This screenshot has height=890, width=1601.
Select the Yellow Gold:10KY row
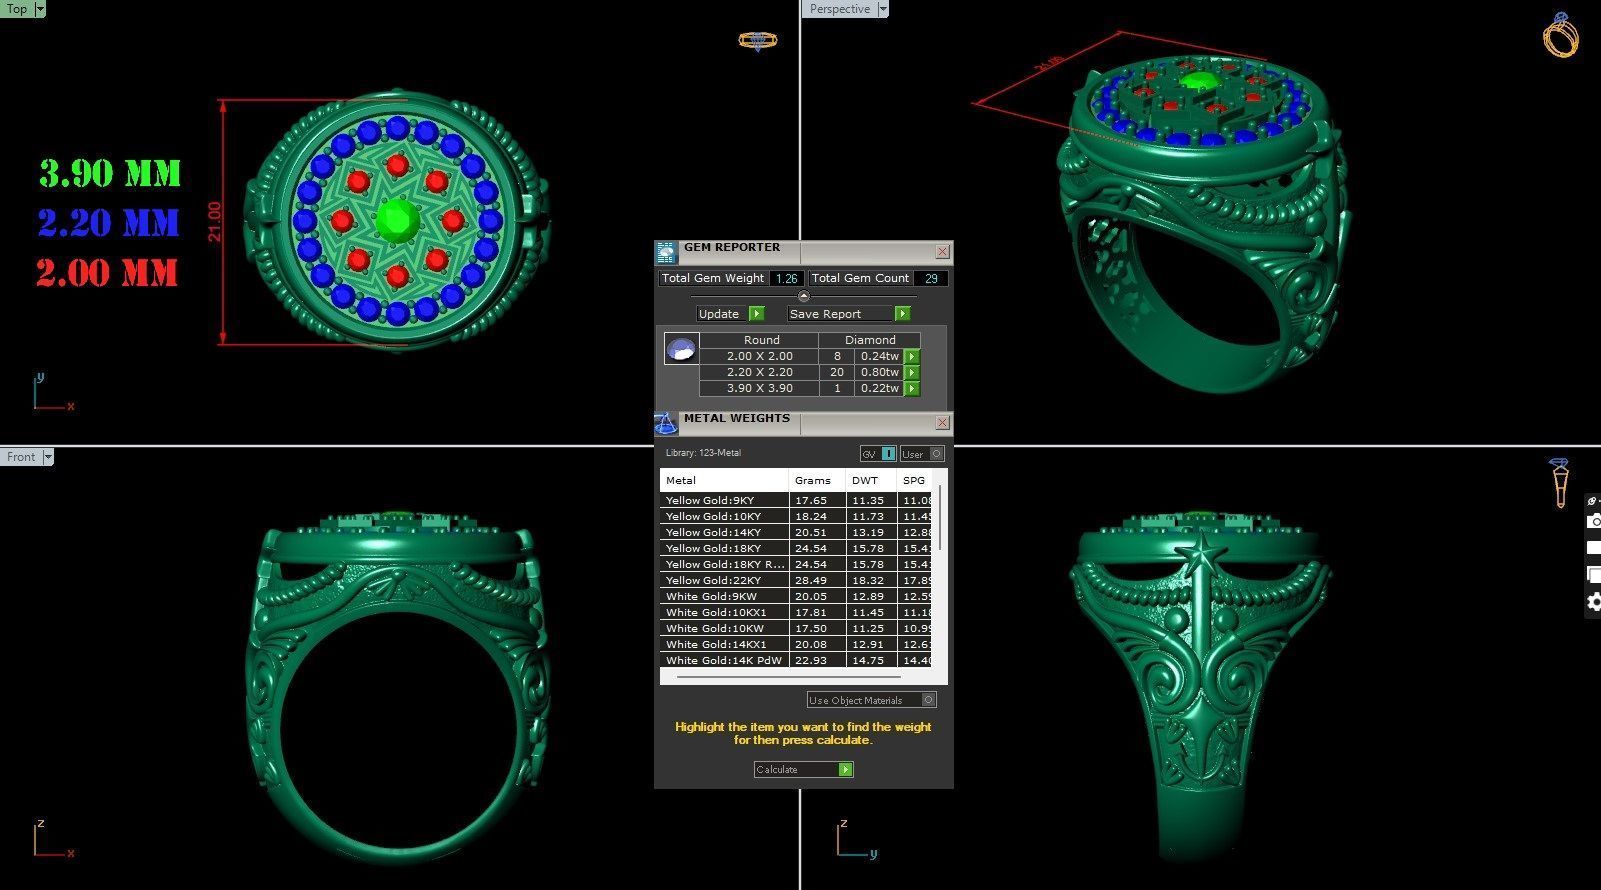click(796, 516)
